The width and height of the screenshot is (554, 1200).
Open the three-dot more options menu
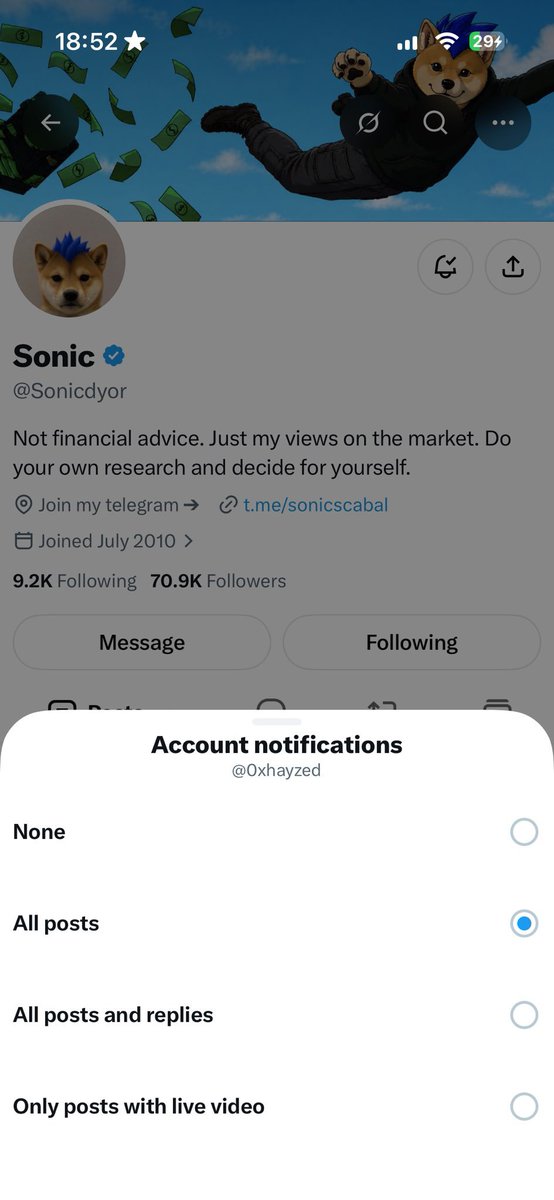pos(503,122)
